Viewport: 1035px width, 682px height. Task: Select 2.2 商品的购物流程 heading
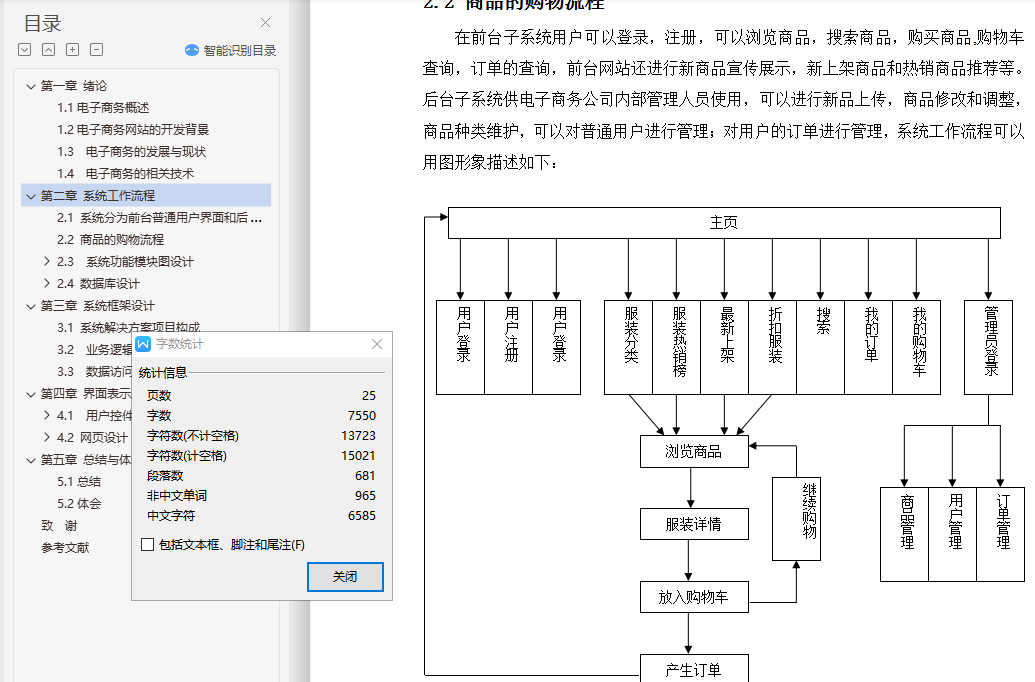point(110,240)
